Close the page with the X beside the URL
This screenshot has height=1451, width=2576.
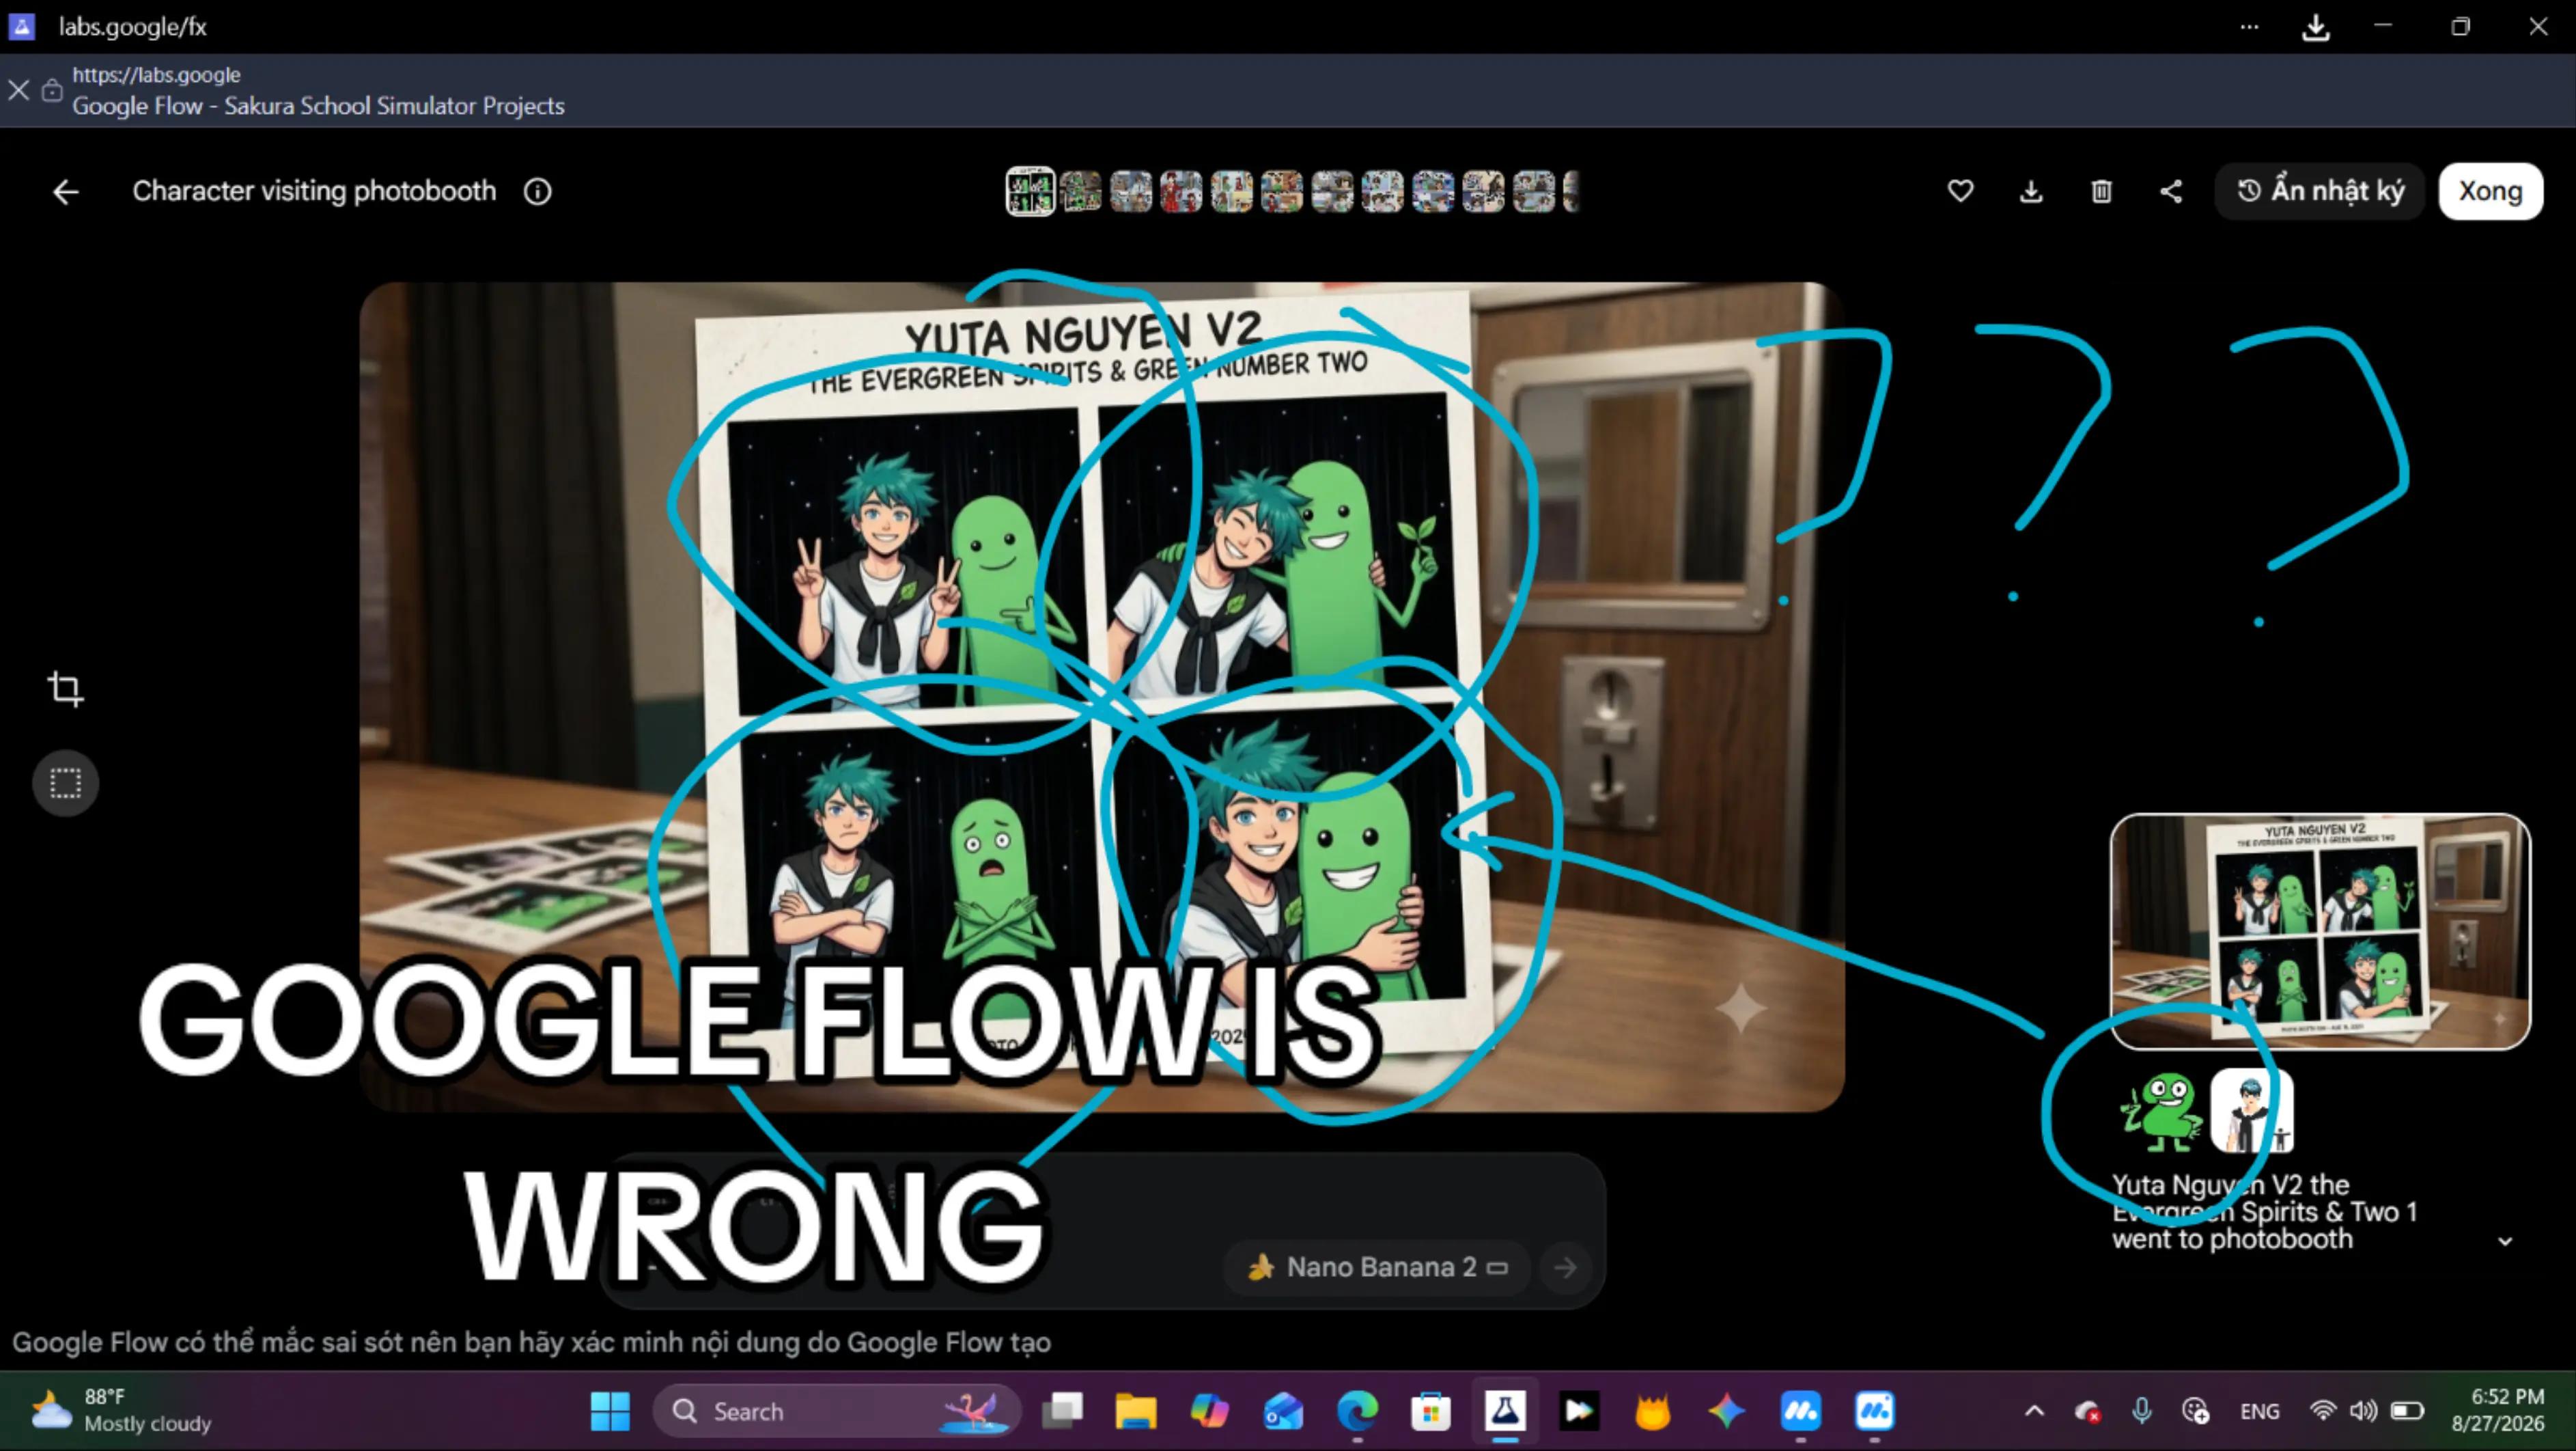pos(18,90)
